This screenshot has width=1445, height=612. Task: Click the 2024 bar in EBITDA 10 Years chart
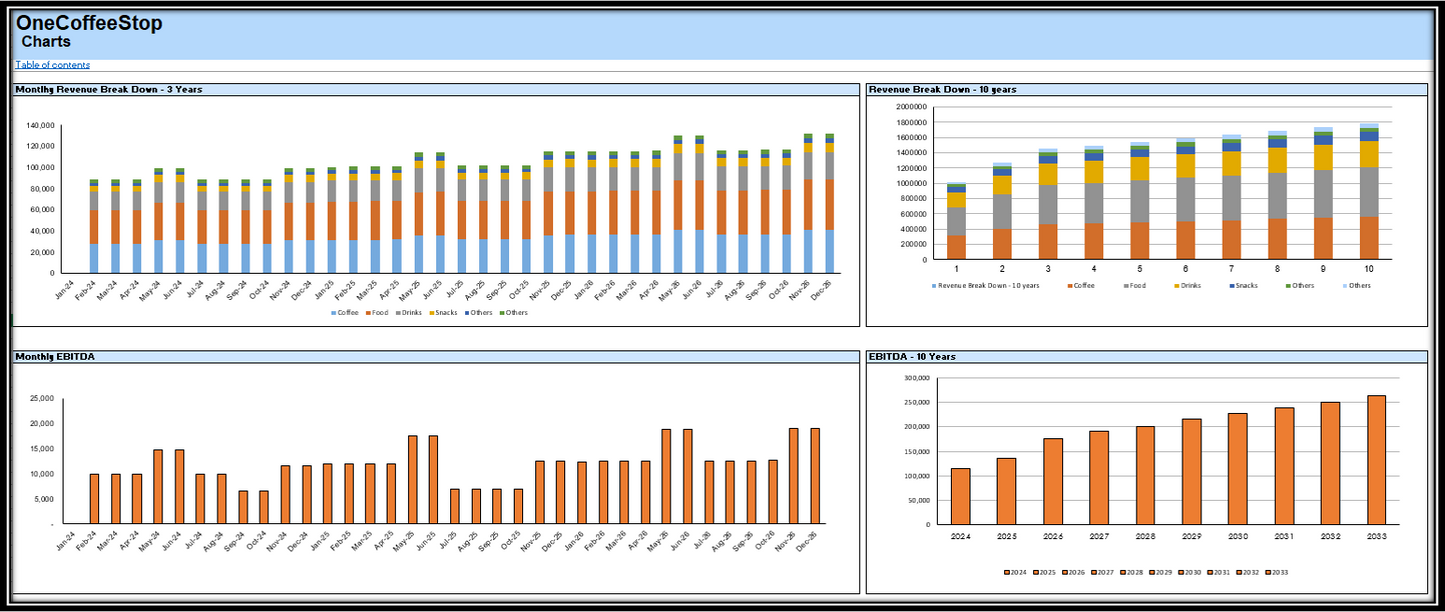coord(960,496)
